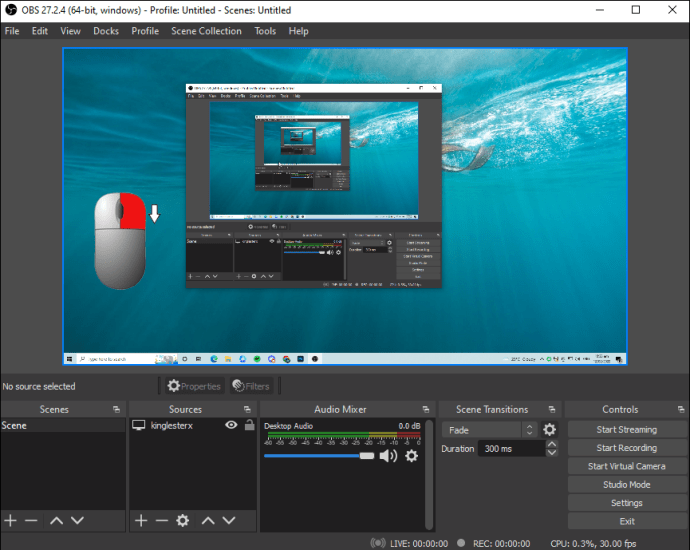
Task: Enable Studio Mode
Action: tap(627, 484)
